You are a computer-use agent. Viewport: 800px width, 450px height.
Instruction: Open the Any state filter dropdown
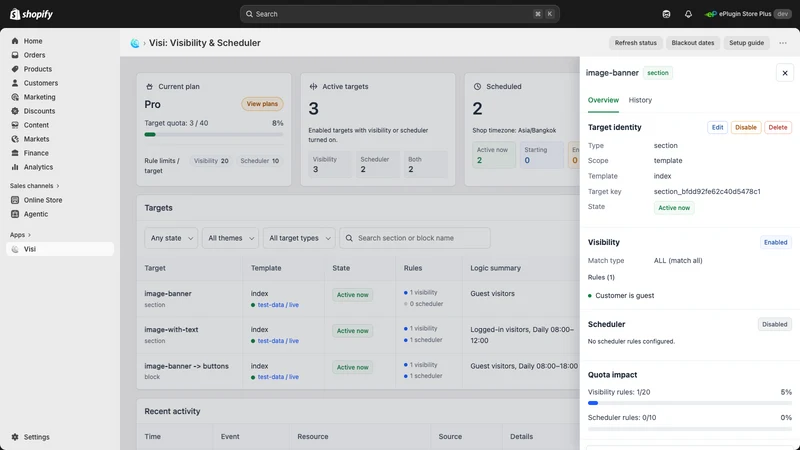click(171, 238)
